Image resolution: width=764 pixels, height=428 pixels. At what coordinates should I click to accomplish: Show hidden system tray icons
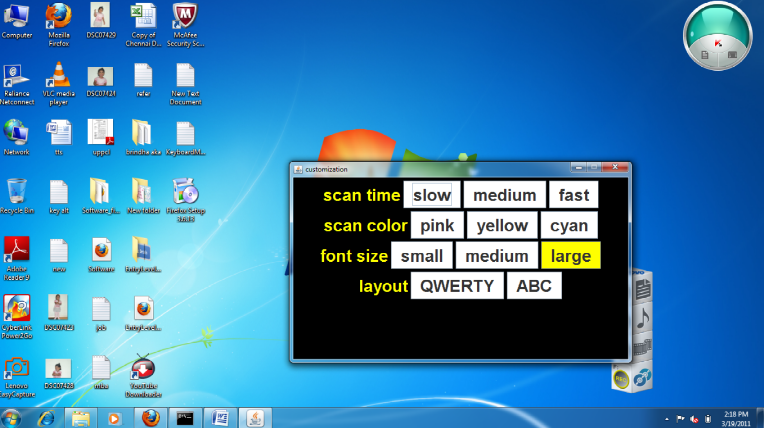click(667, 416)
